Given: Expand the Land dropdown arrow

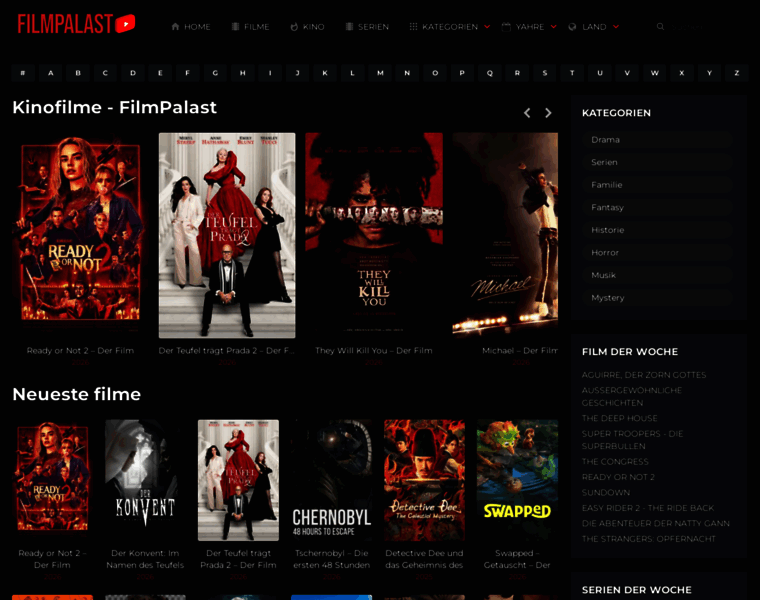Looking at the screenshot, I should 616,27.
